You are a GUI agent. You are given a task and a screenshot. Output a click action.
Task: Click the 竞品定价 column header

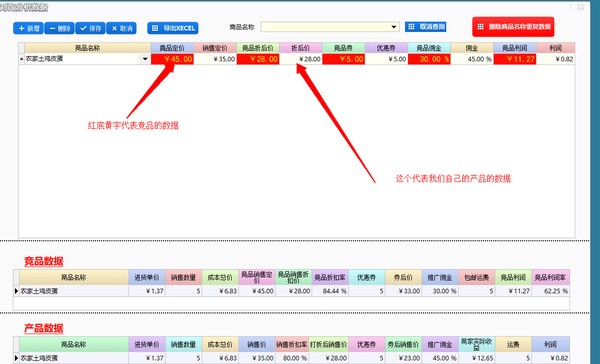point(172,48)
